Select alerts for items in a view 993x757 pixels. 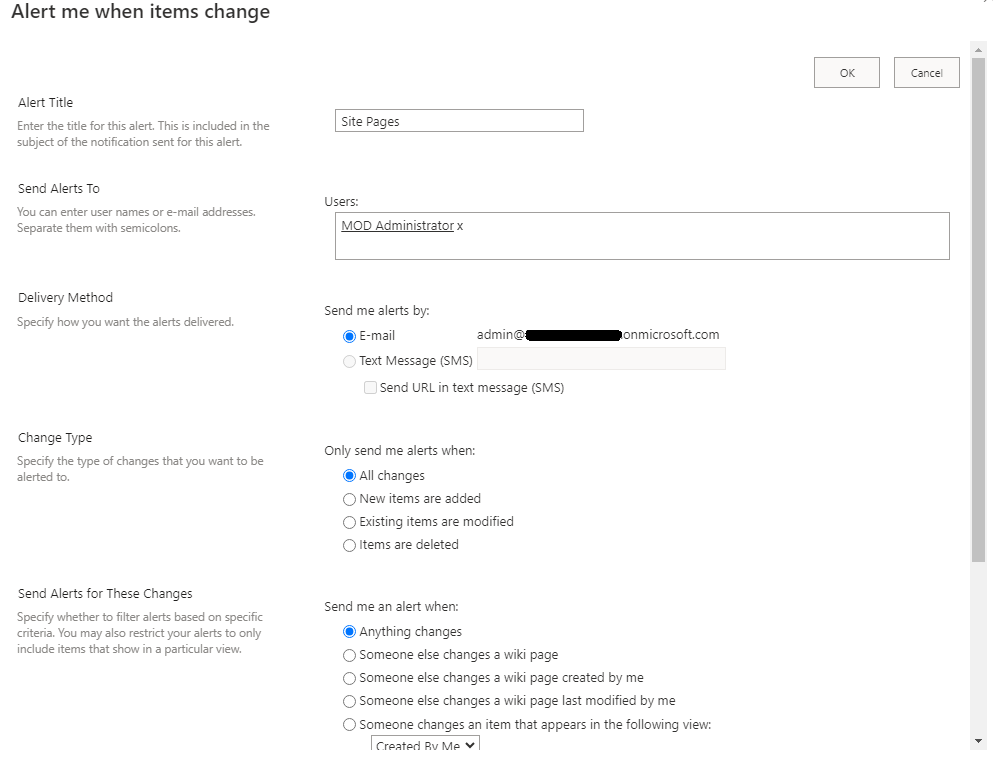pos(349,724)
